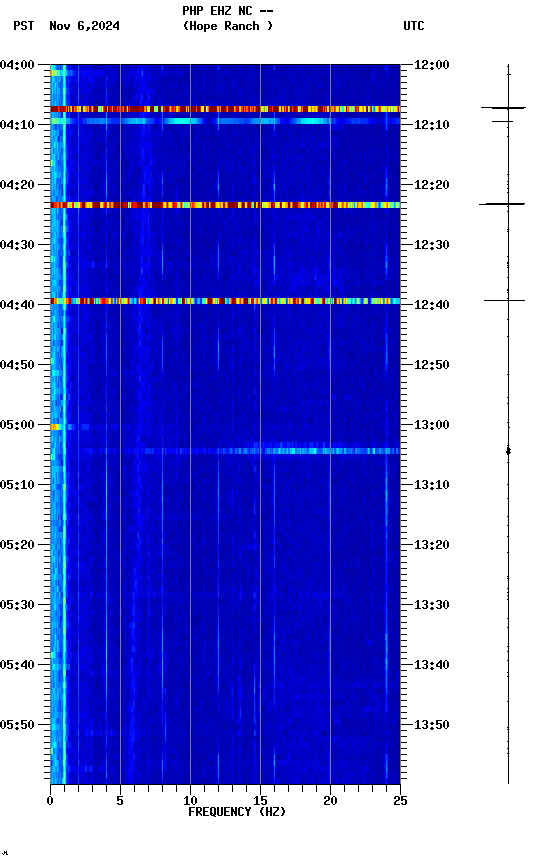The height and width of the screenshot is (864, 552).
Task: Click the seismogram spike beside 12:23 UTC
Action: tap(502, 204)
